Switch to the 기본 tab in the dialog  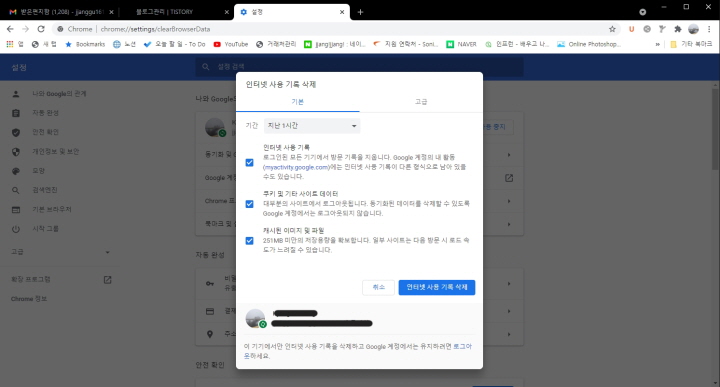click(x=298, y=102)
